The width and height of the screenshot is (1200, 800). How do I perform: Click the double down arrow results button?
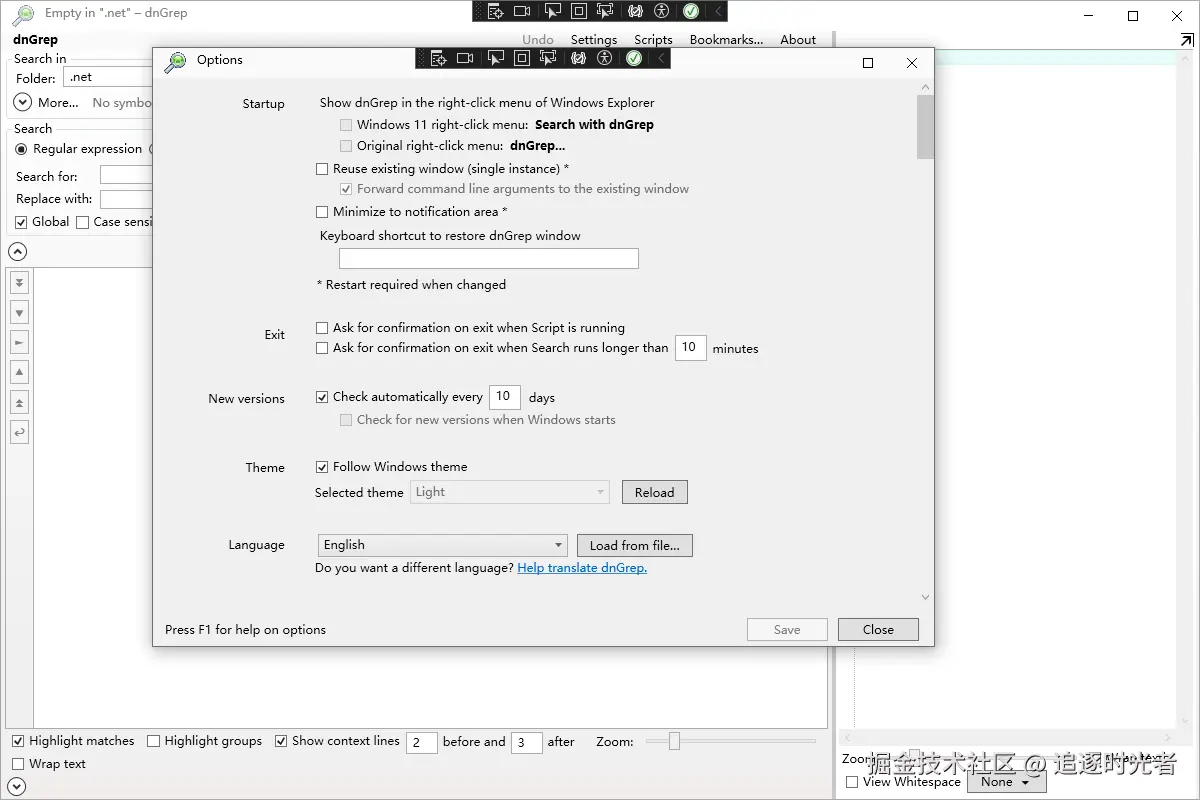pyautogui.click(x=19, y=283)
